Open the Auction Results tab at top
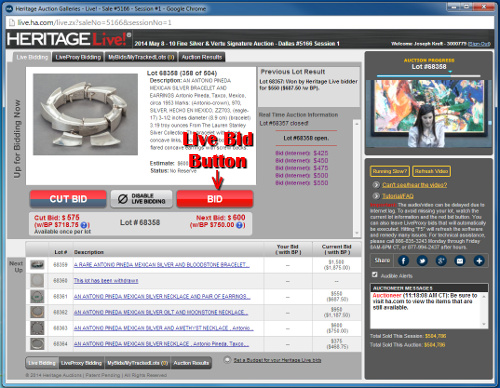Screen dimensions: 500x388 tap(202, 57)
